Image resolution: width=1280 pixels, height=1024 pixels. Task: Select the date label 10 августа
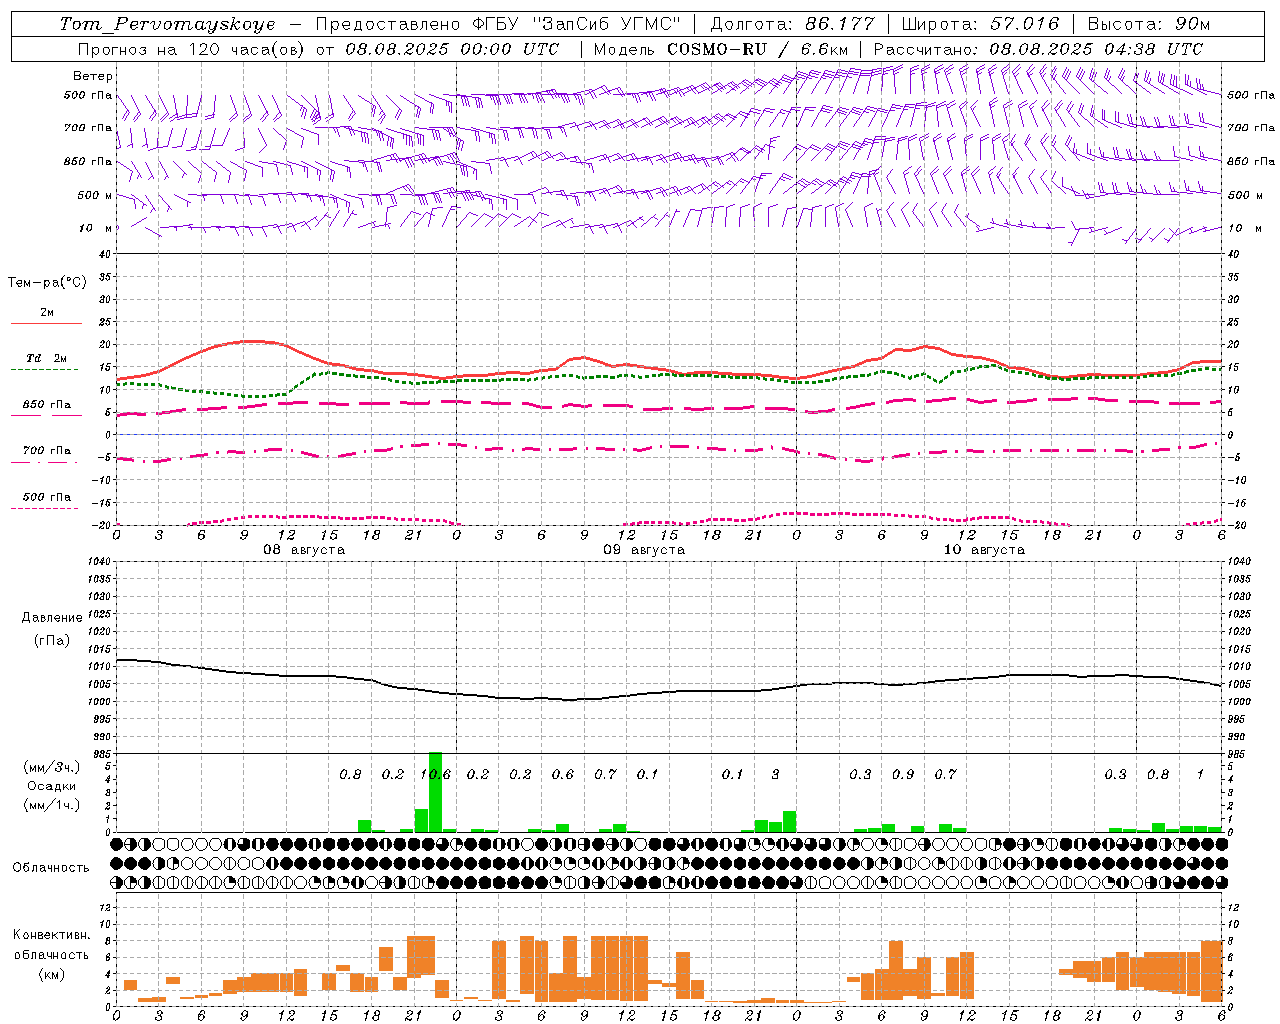tap(984, 550)
